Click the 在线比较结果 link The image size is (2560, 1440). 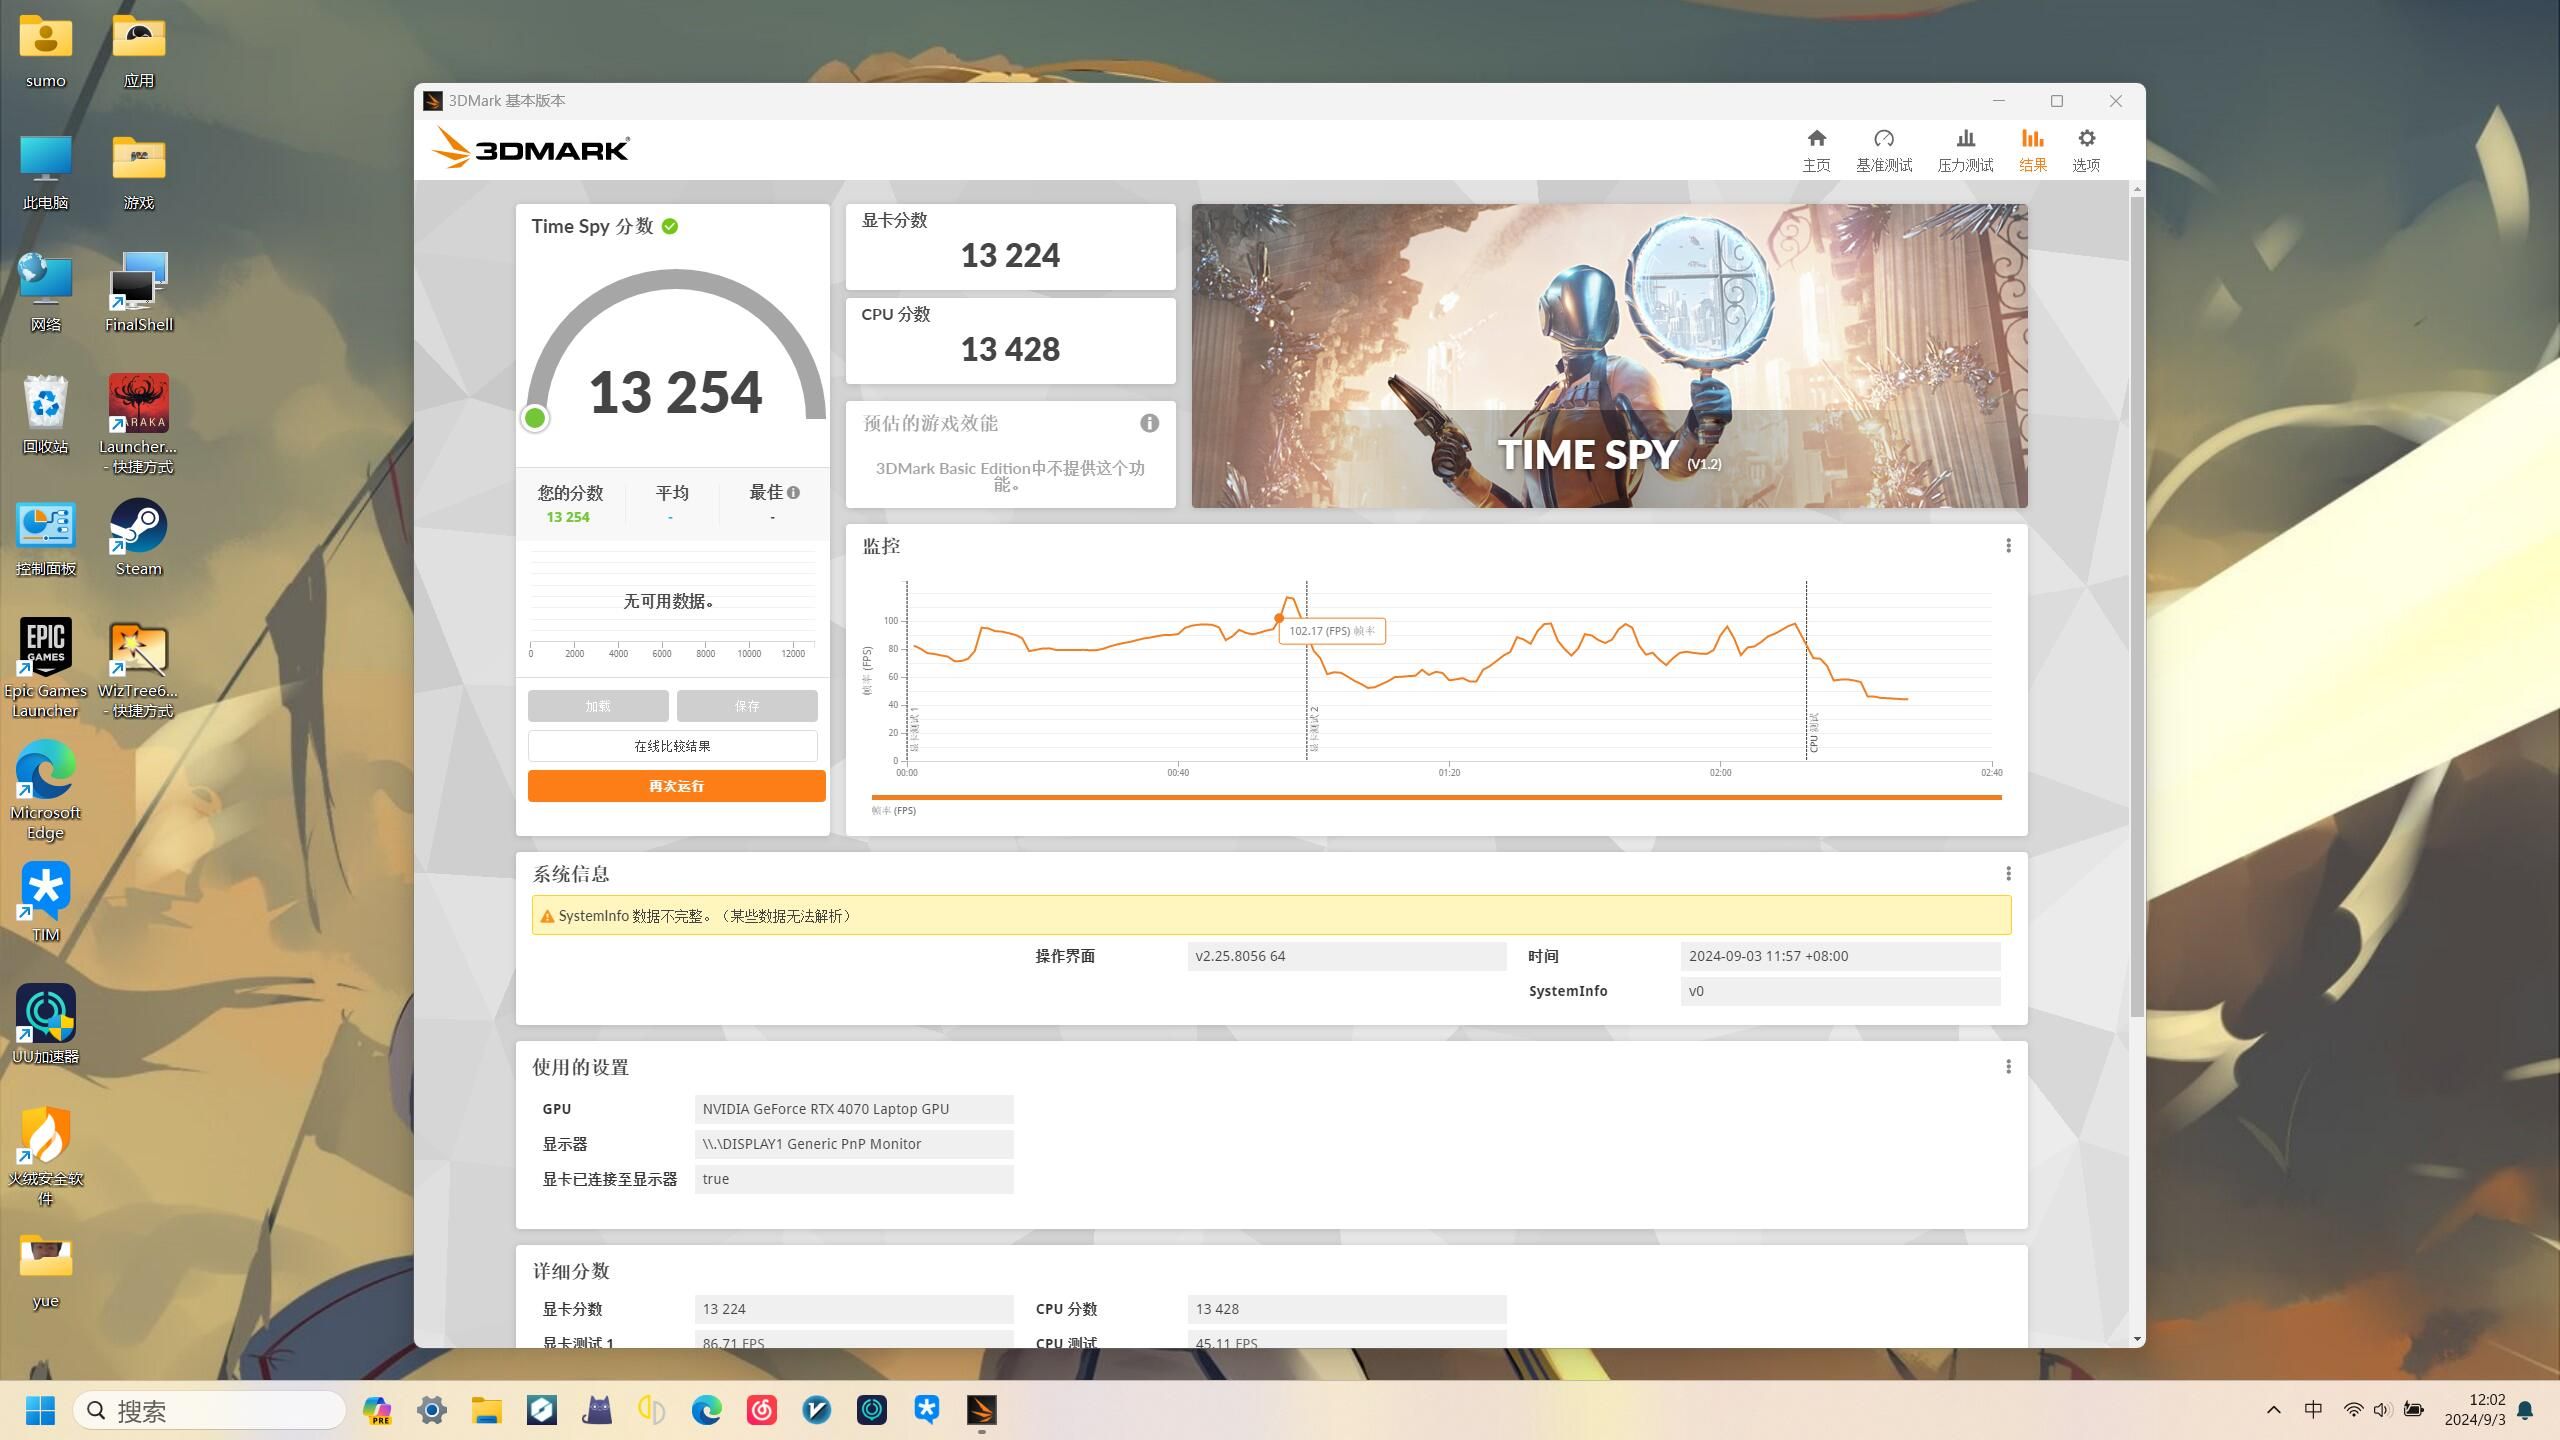click(673, 745)
